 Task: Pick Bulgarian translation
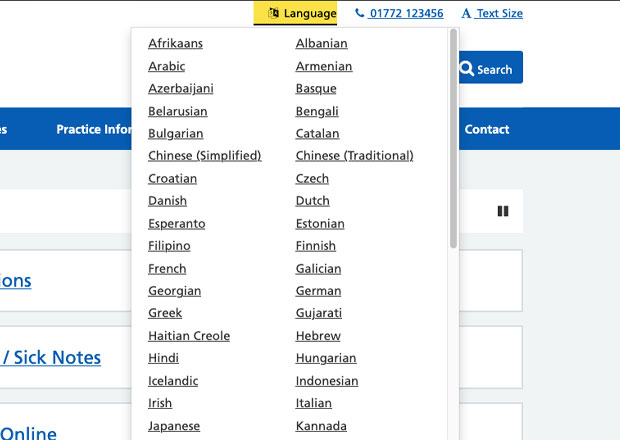(176, 134)
